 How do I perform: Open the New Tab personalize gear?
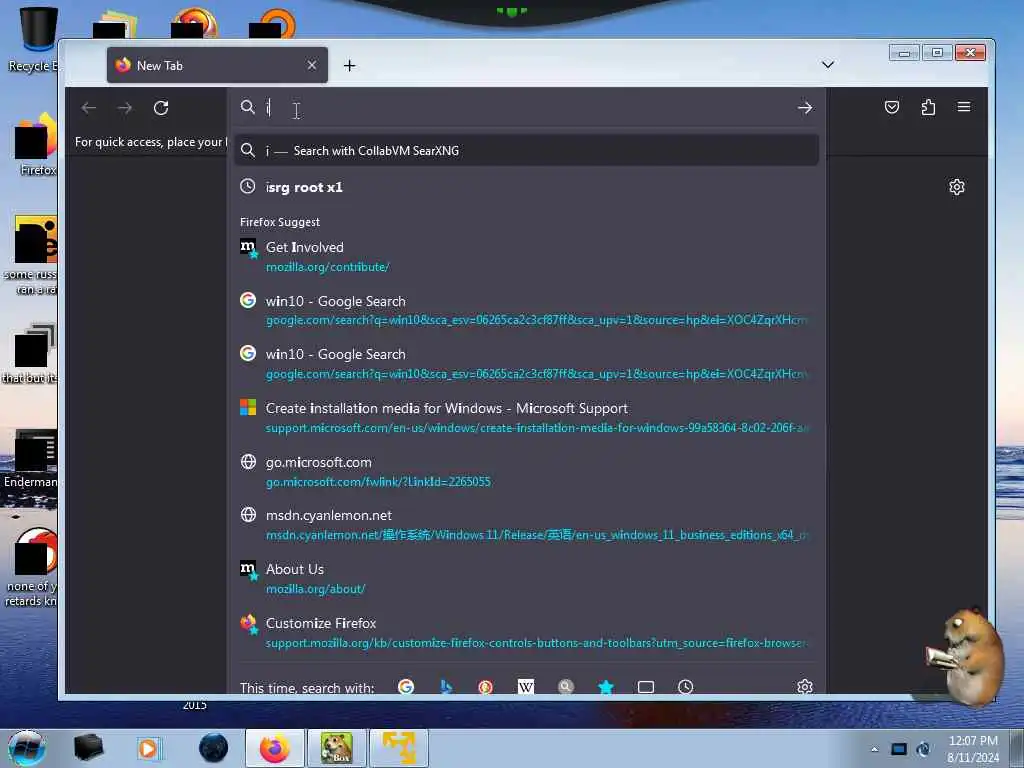(957, 187)
